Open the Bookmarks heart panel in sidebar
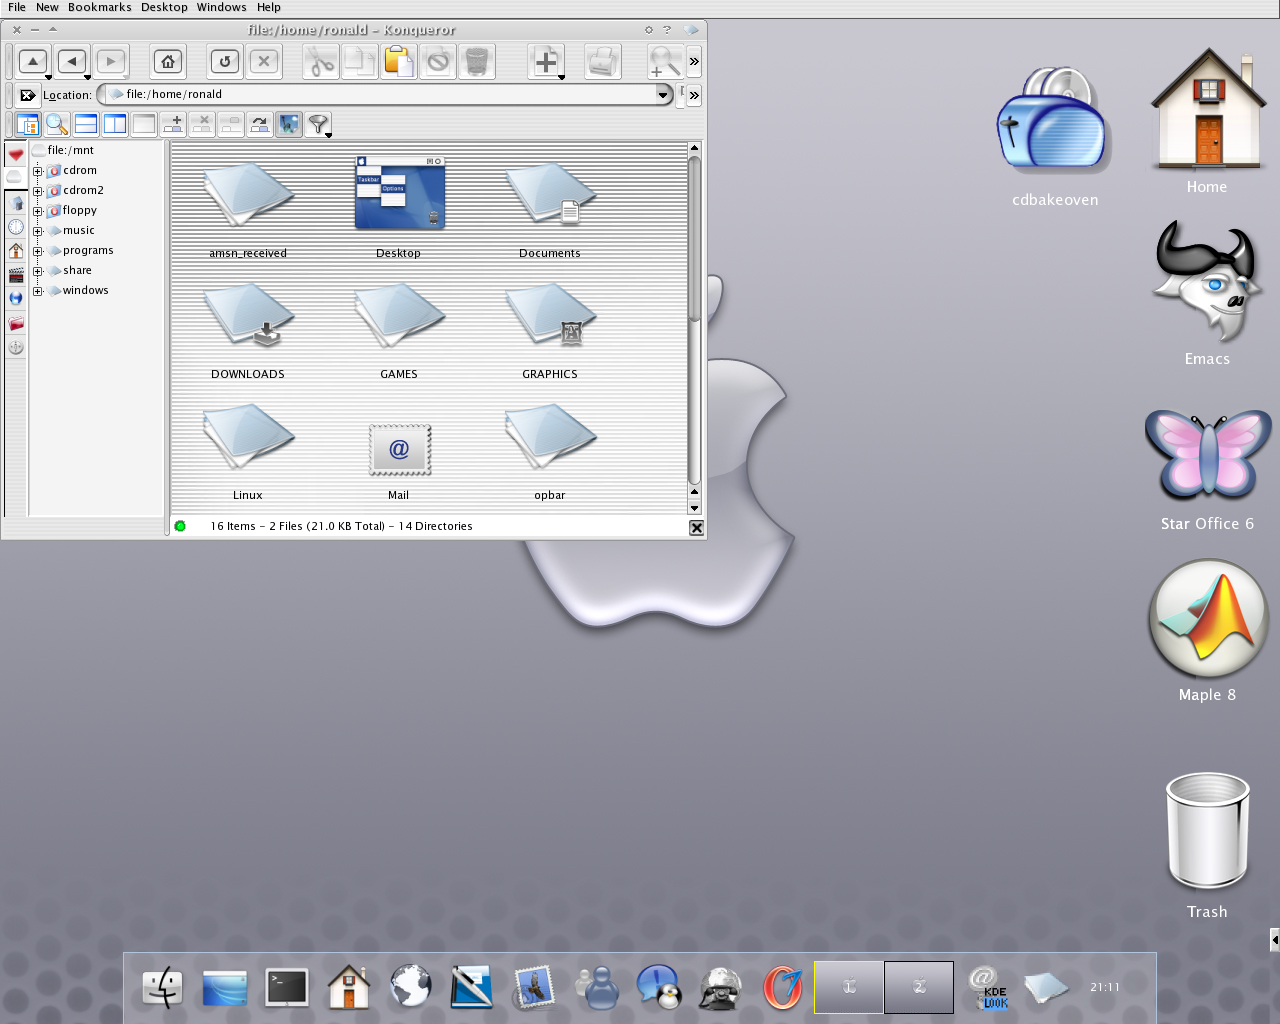The image size is (1280, 1024). tap(16, 155)
